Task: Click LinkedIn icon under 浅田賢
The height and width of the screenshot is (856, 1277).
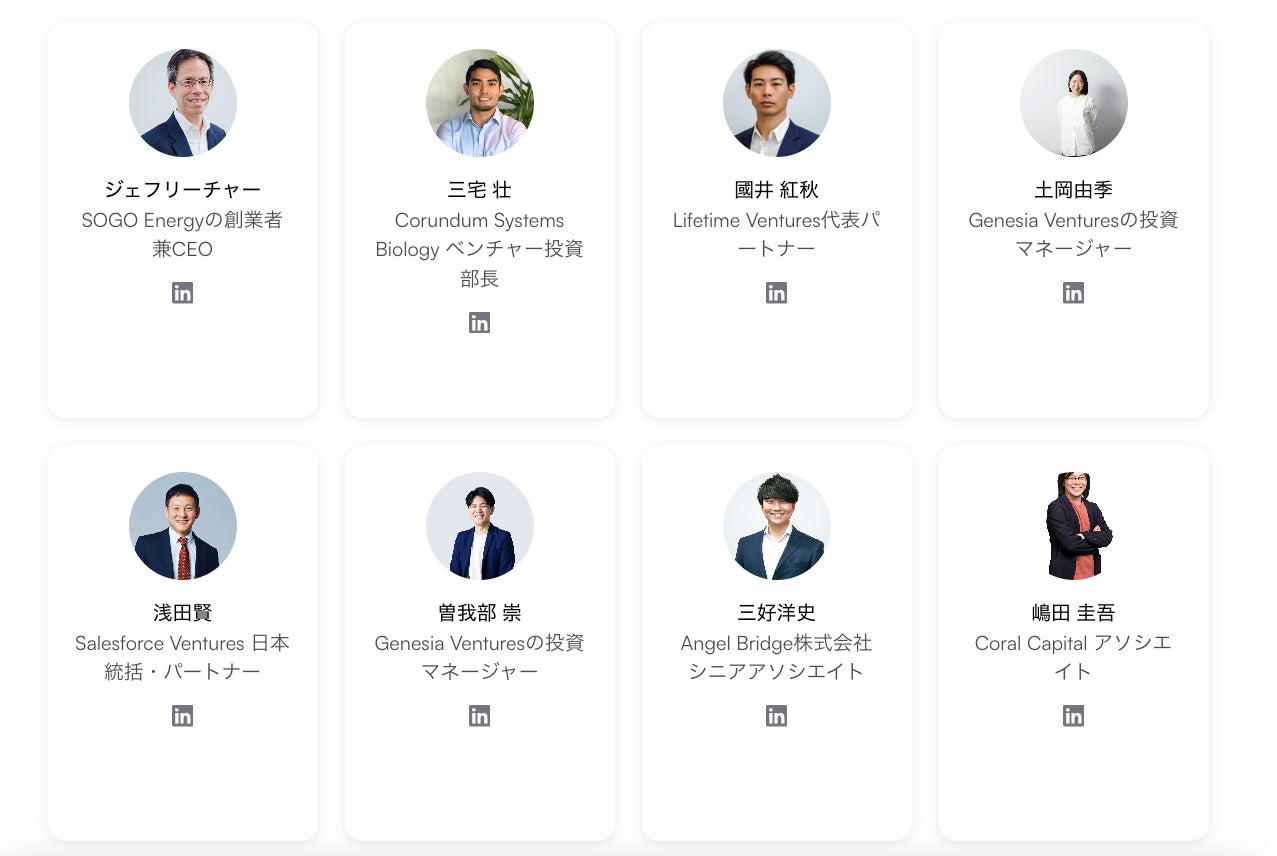Action: click(182, 716)
